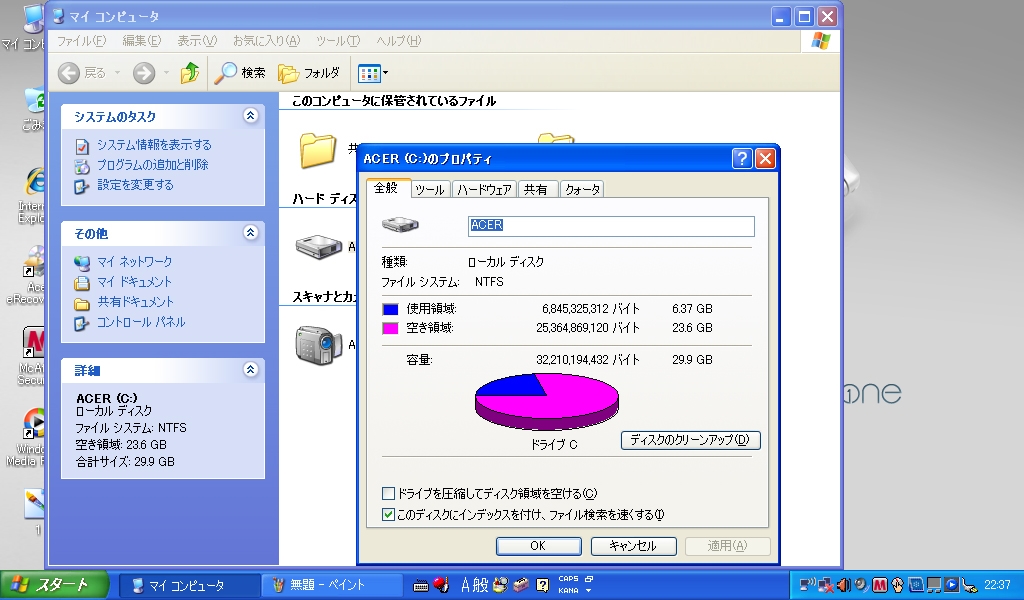Click the McAfee red M tray icon
1024x600 pixels.
(880, 585)
